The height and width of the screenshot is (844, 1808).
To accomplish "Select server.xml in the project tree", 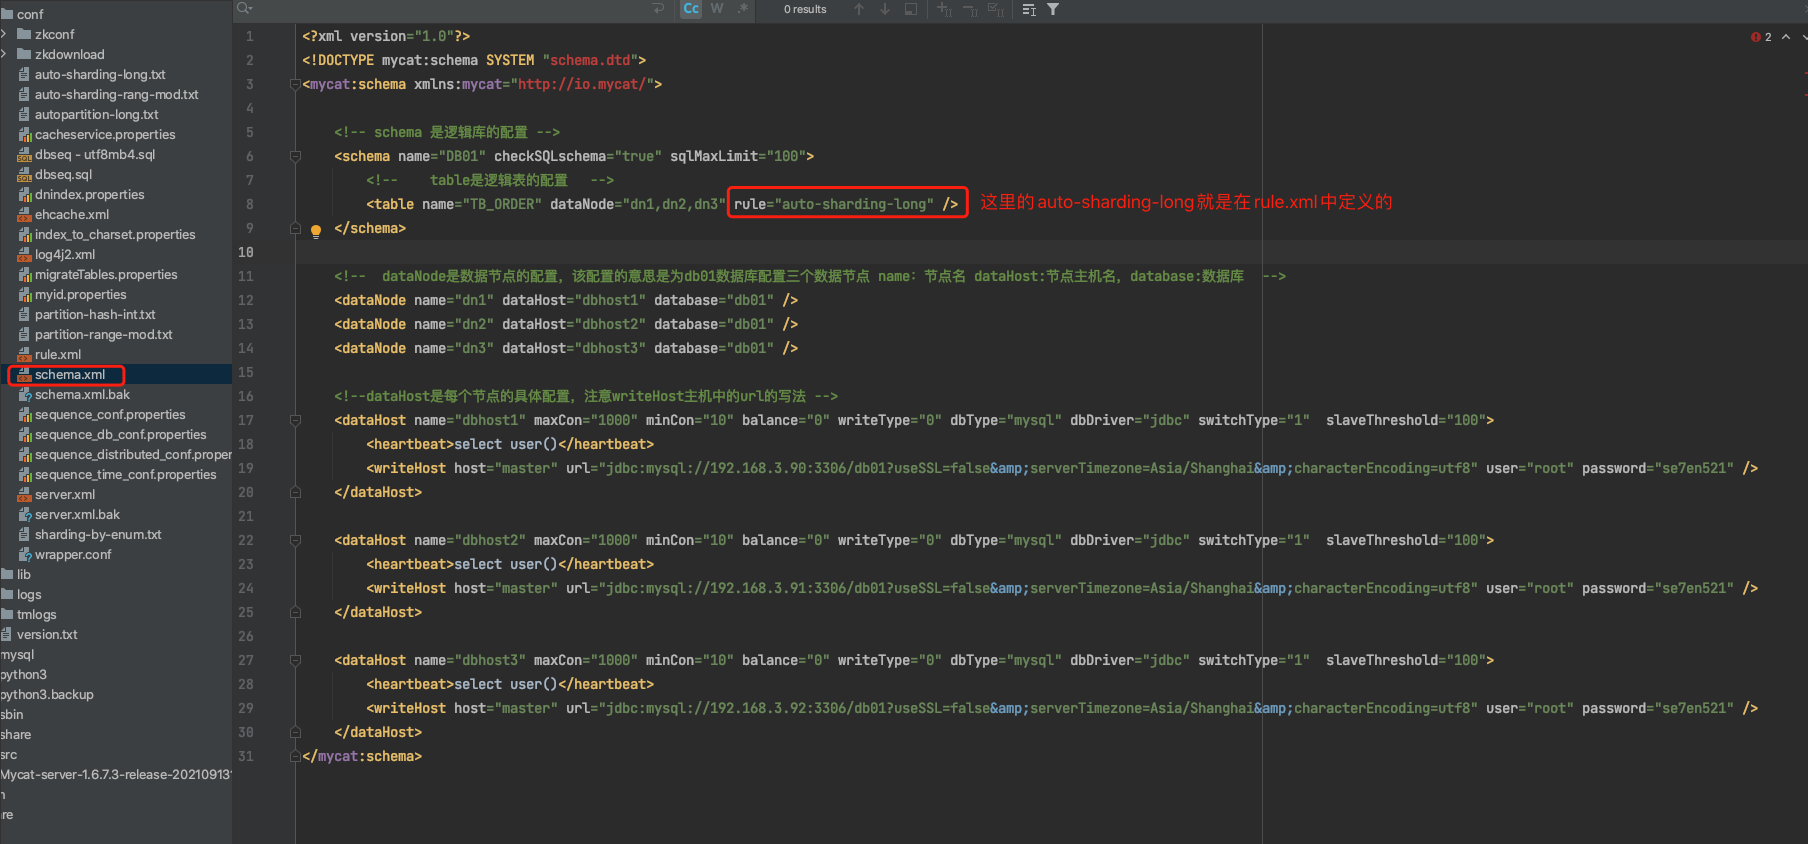I will tap(64, 494).
